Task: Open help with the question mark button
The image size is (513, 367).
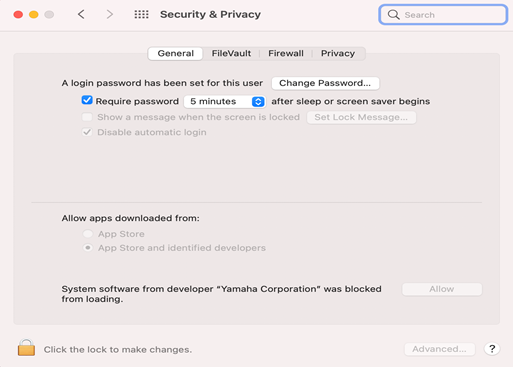Action: click(492, 349)
